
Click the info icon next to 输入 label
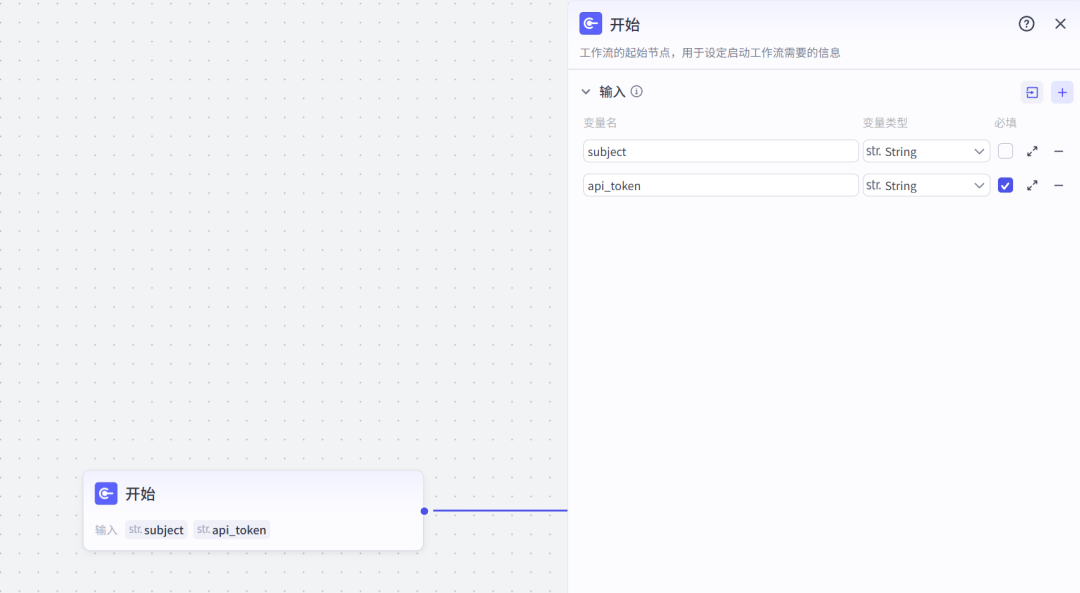tap(636, 91)
